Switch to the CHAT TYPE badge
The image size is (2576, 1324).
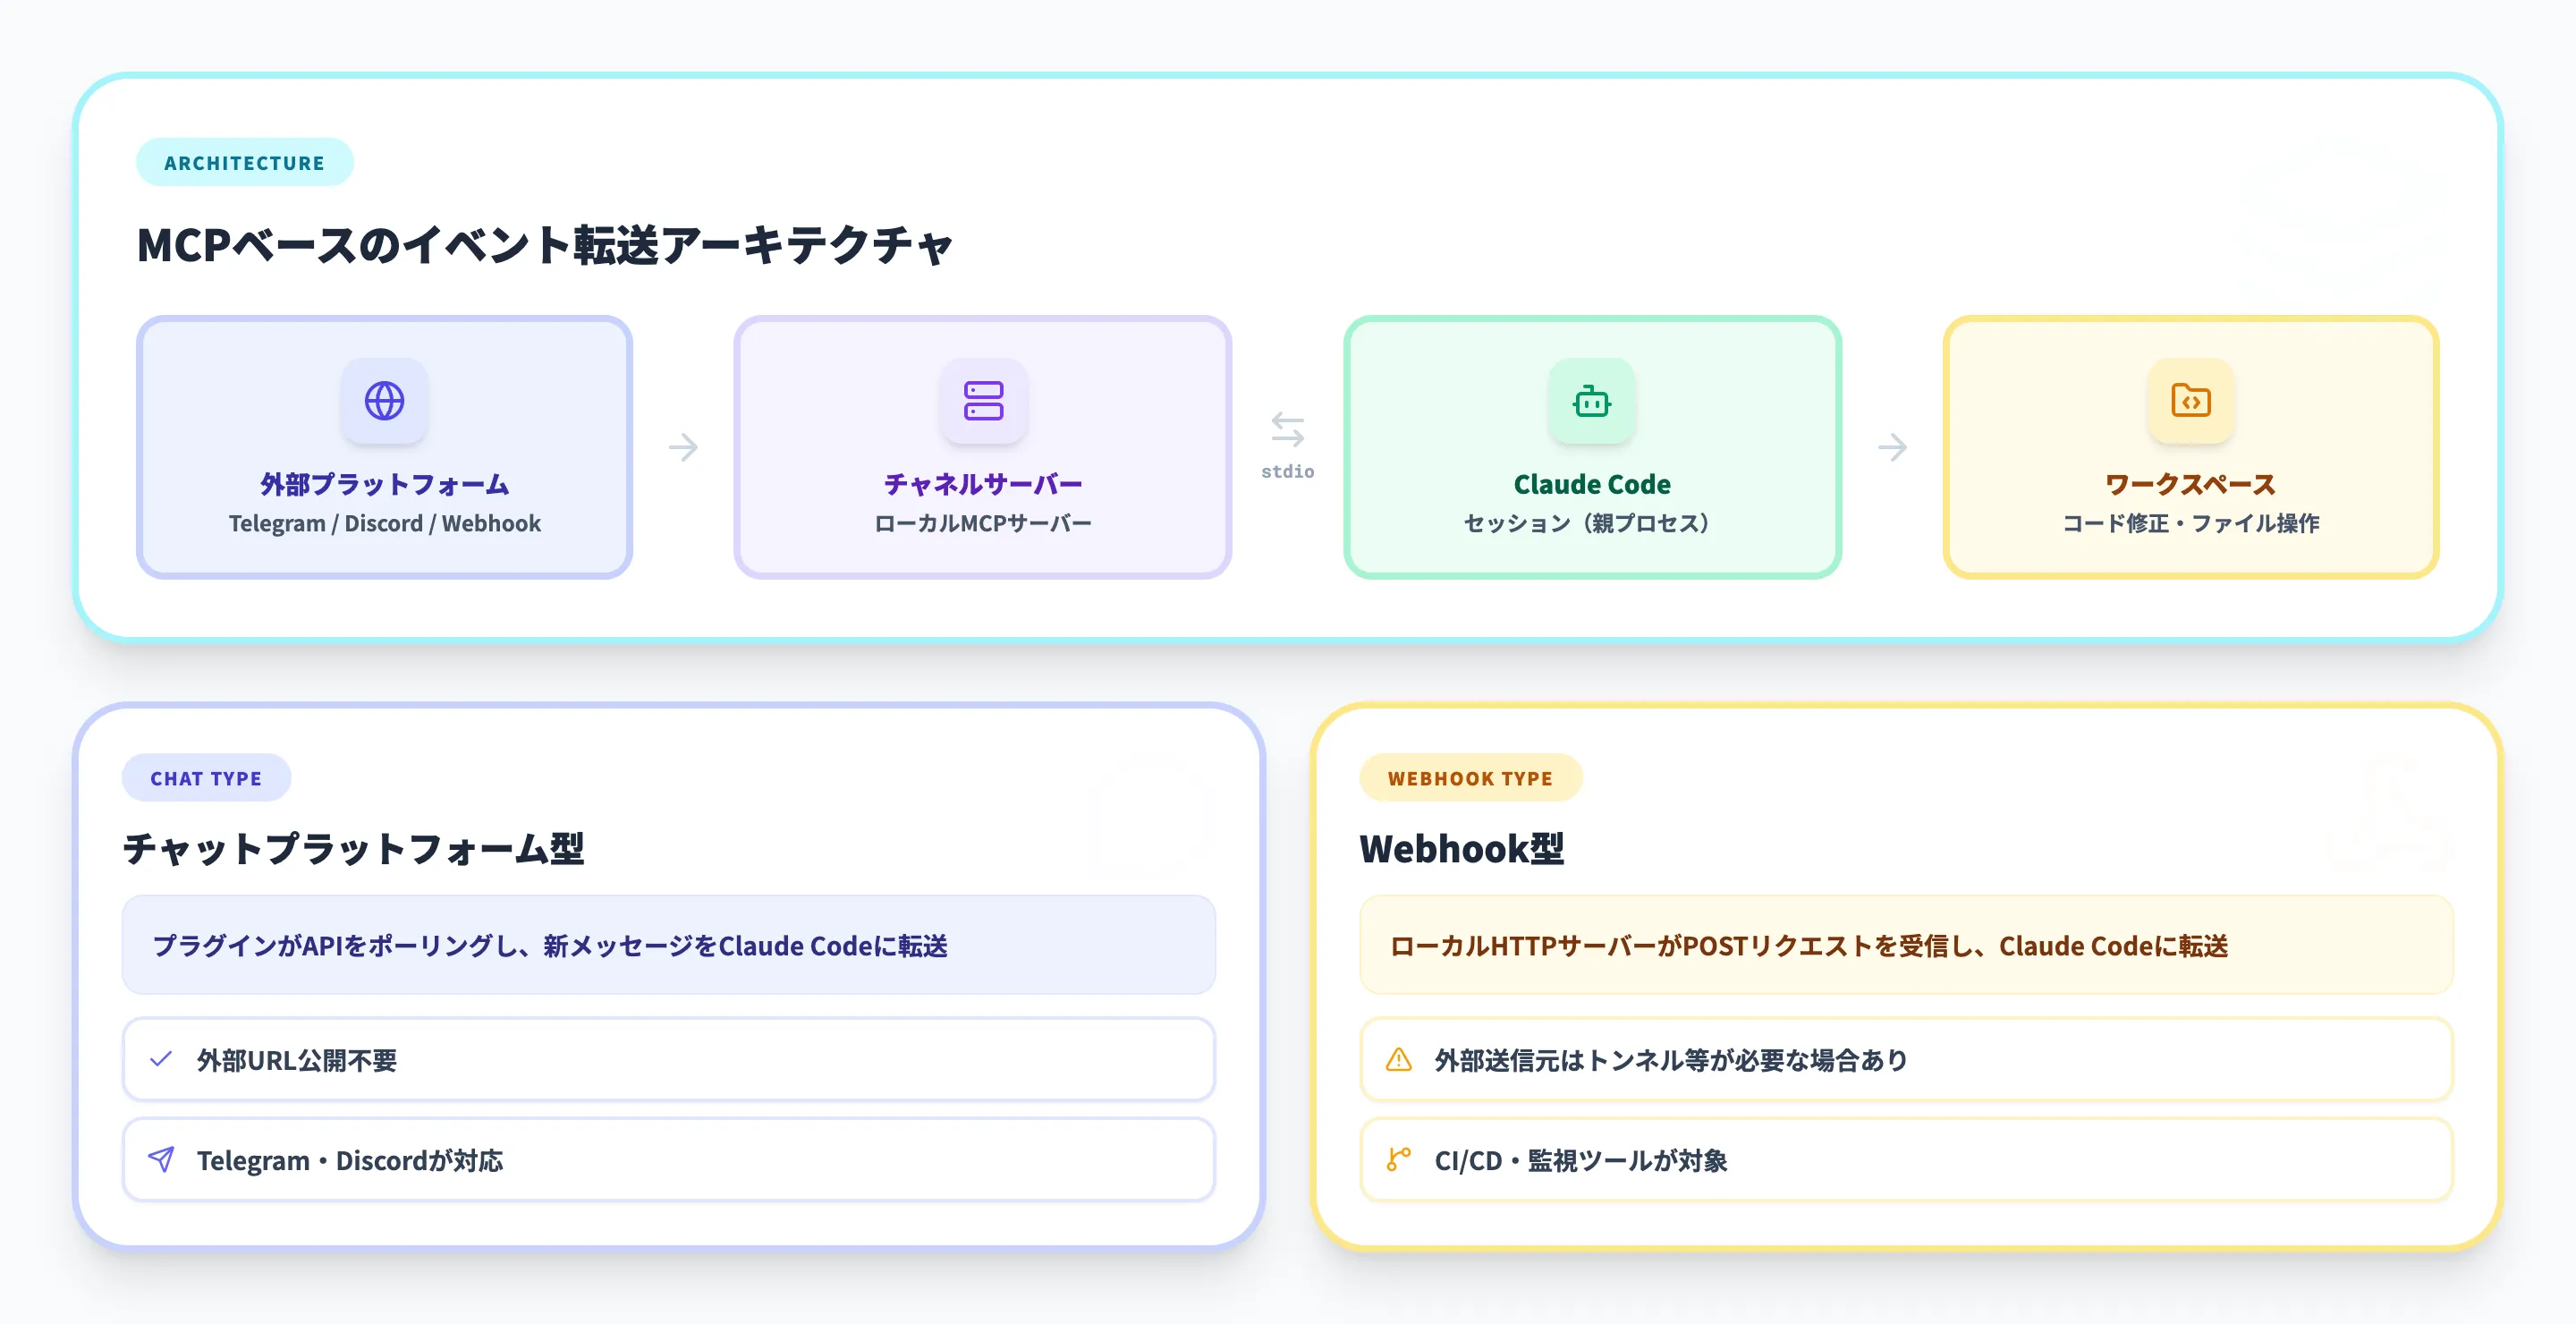(x=206, y=777)
